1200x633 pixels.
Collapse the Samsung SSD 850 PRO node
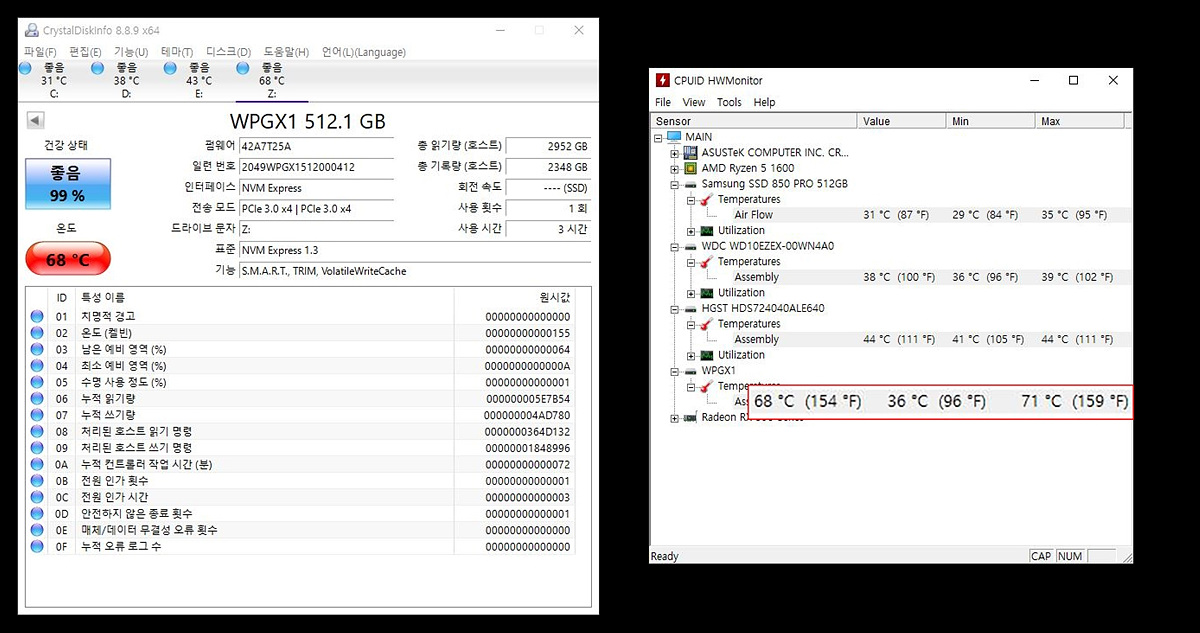pyautogui.click(x=675, y=185)
